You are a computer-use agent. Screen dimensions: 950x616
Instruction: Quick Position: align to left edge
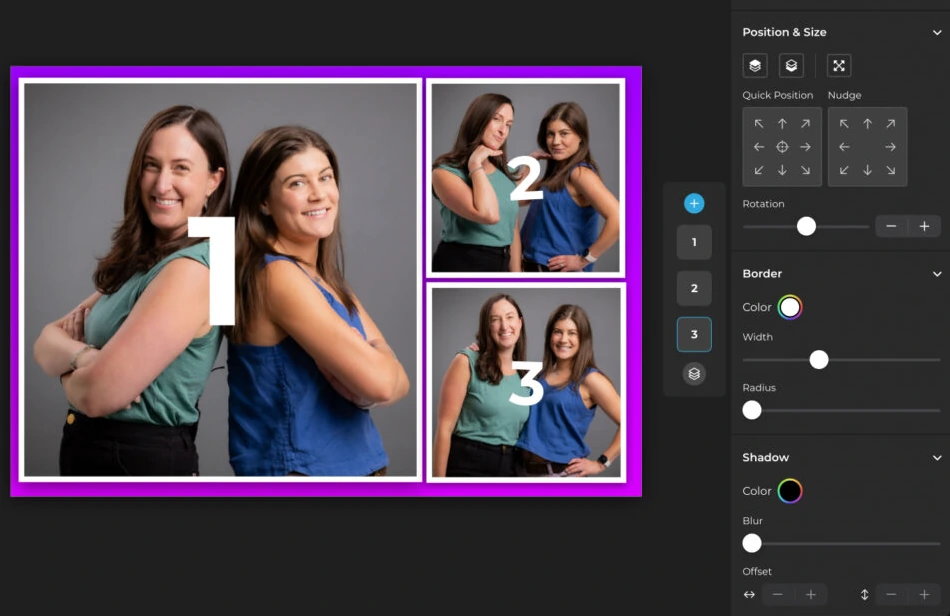[x=759, y=147]
